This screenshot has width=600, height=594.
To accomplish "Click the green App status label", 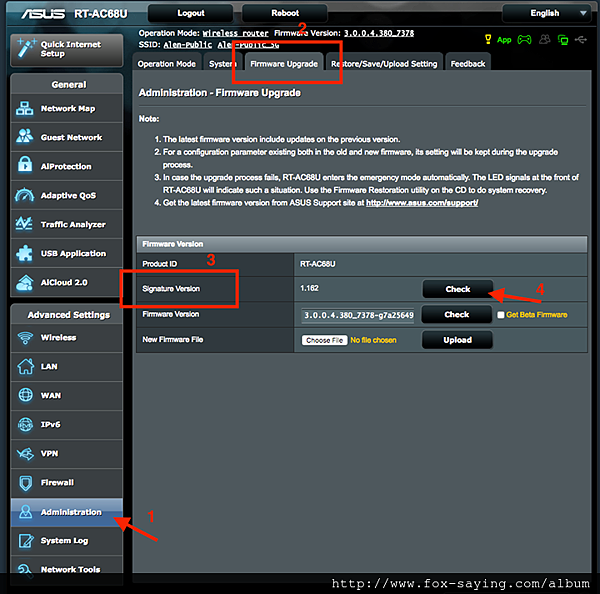I will click(504, 40).
